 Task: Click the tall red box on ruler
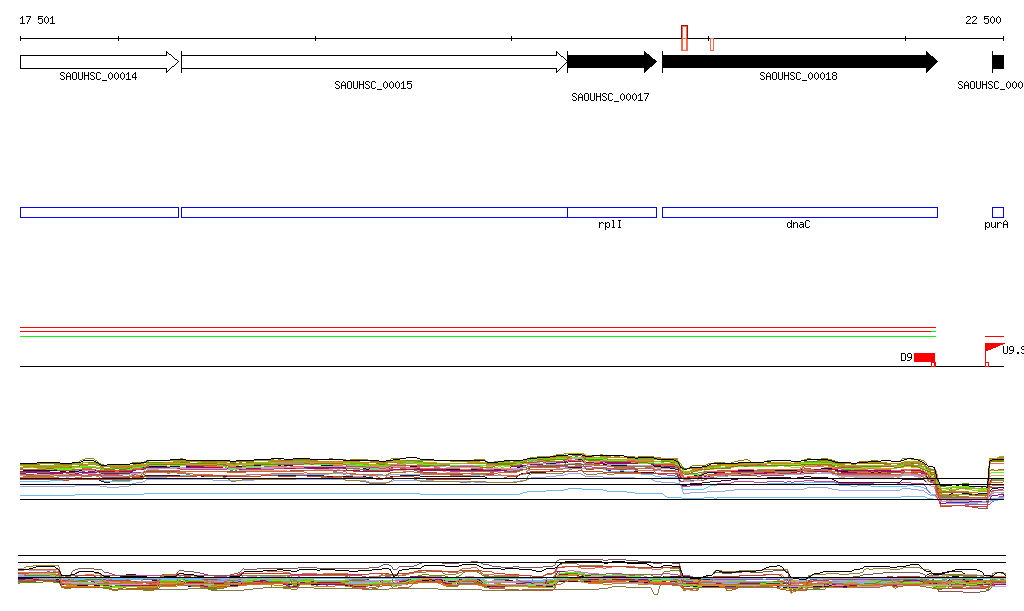point(684,38)
